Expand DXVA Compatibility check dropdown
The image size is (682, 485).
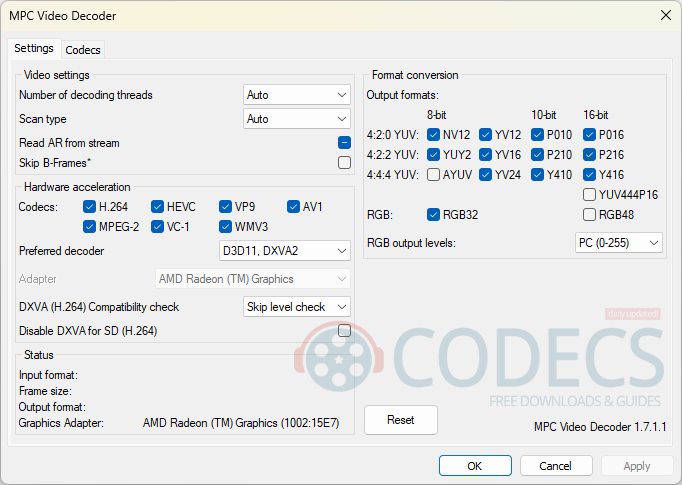click(x=297, y=307)
